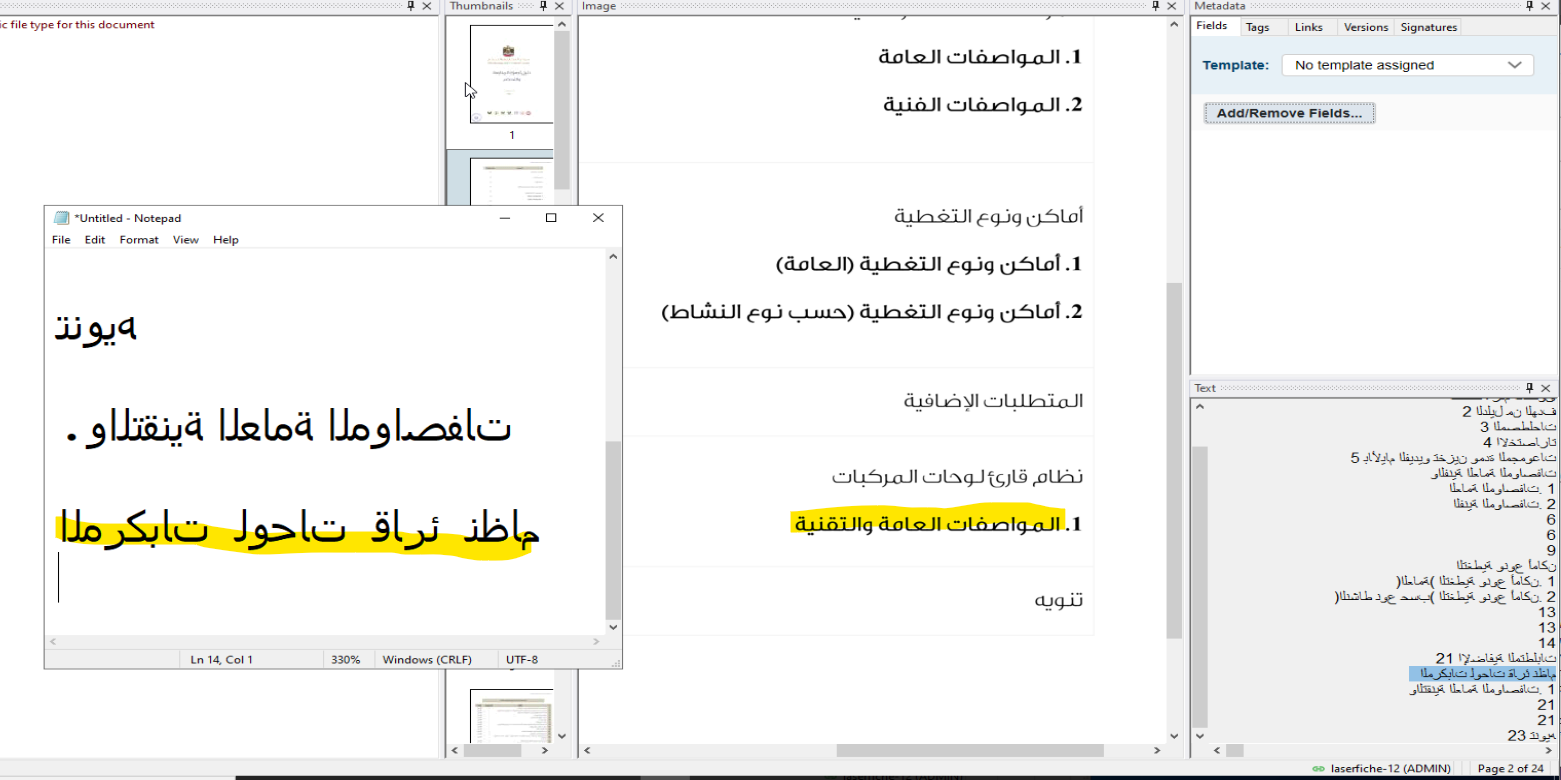Switch to the Fields tab
This screenshot has width=1561, height=780.
click(1212, 27)
